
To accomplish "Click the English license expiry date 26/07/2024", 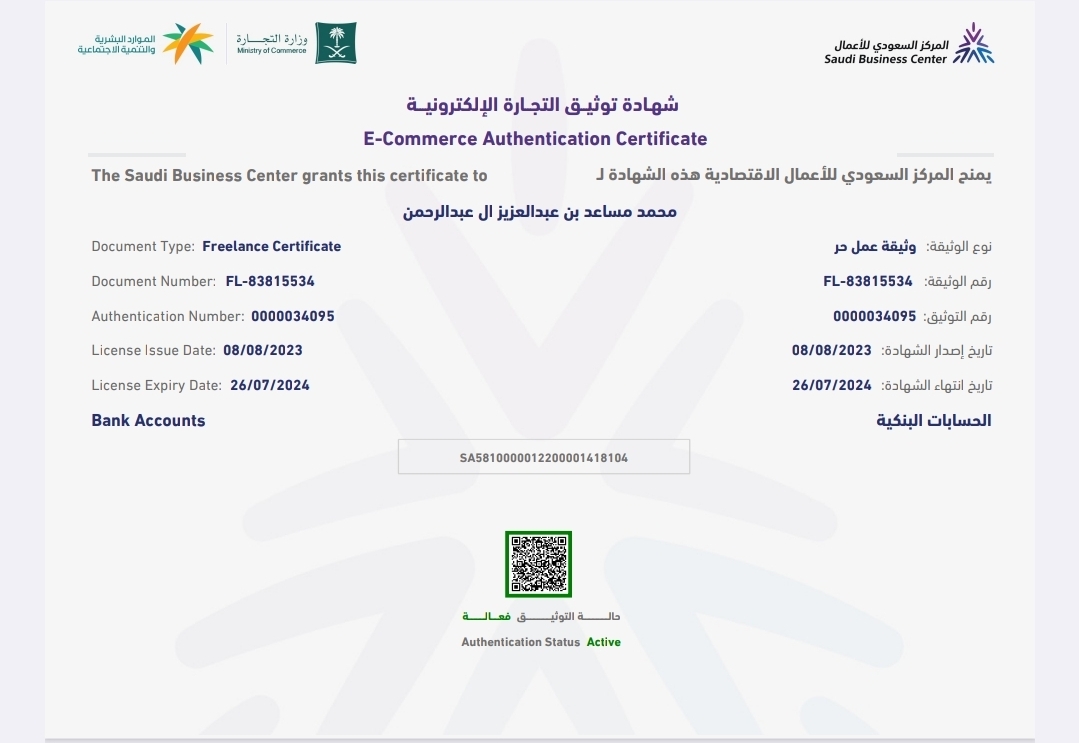I will (x=270, y=385).
